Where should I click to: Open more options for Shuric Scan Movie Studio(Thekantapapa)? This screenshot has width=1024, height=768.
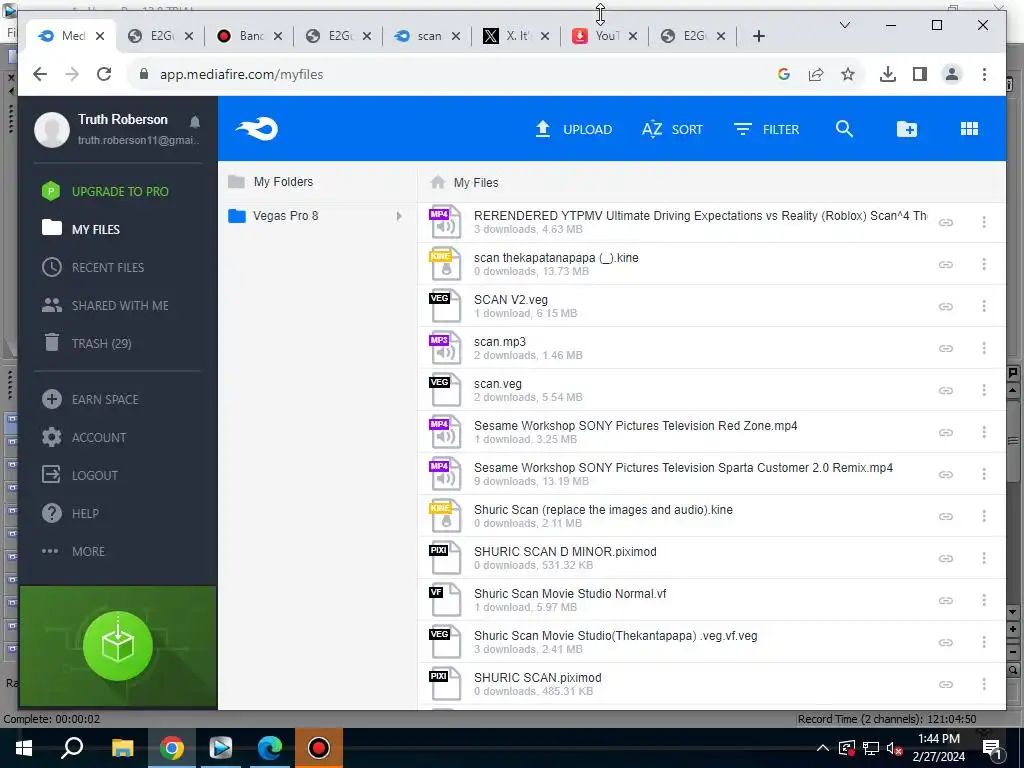point(984,642)
